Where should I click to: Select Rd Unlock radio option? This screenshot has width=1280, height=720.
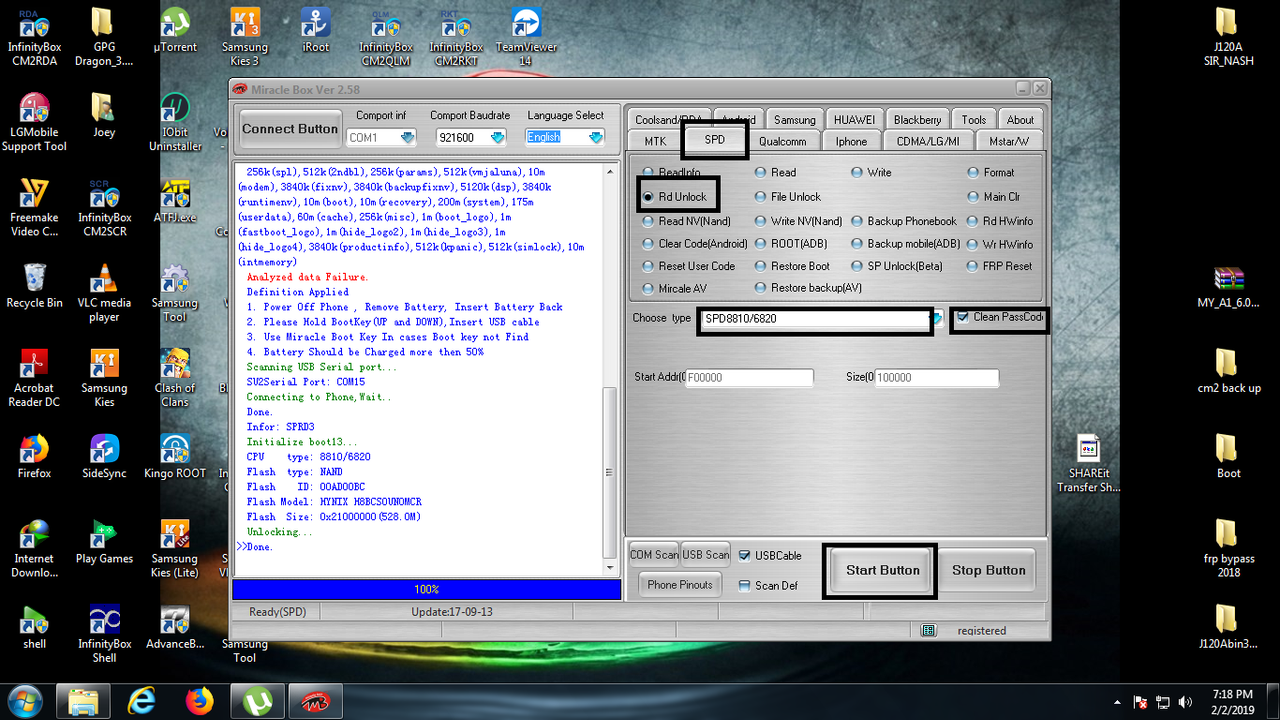(x=675, y=197)
